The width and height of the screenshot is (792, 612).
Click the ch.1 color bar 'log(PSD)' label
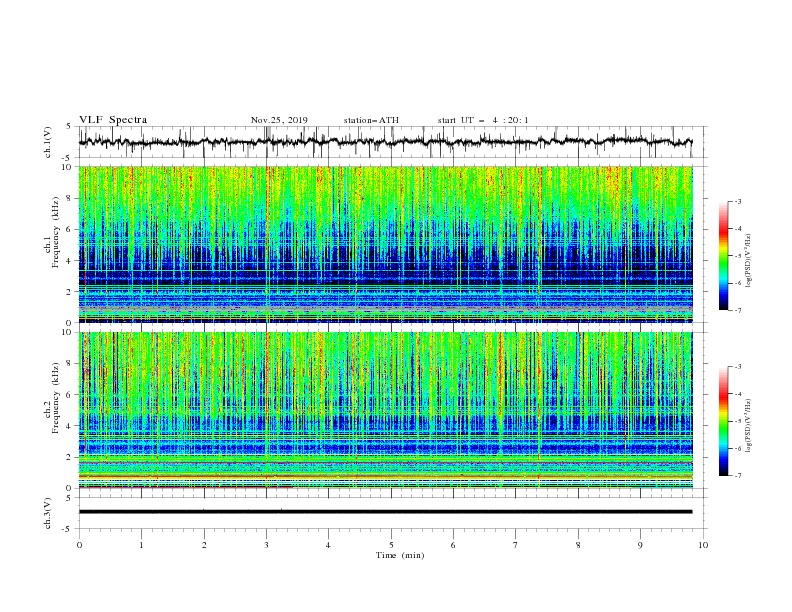coord(749,261)
